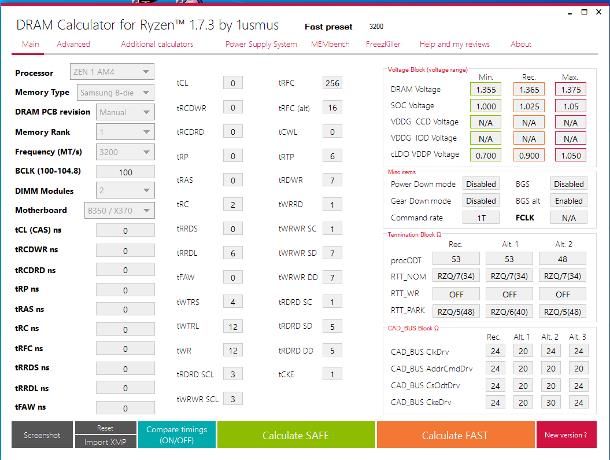
Task: Click the BCLK (100-104.8) input field
Action: pos(126,172)
